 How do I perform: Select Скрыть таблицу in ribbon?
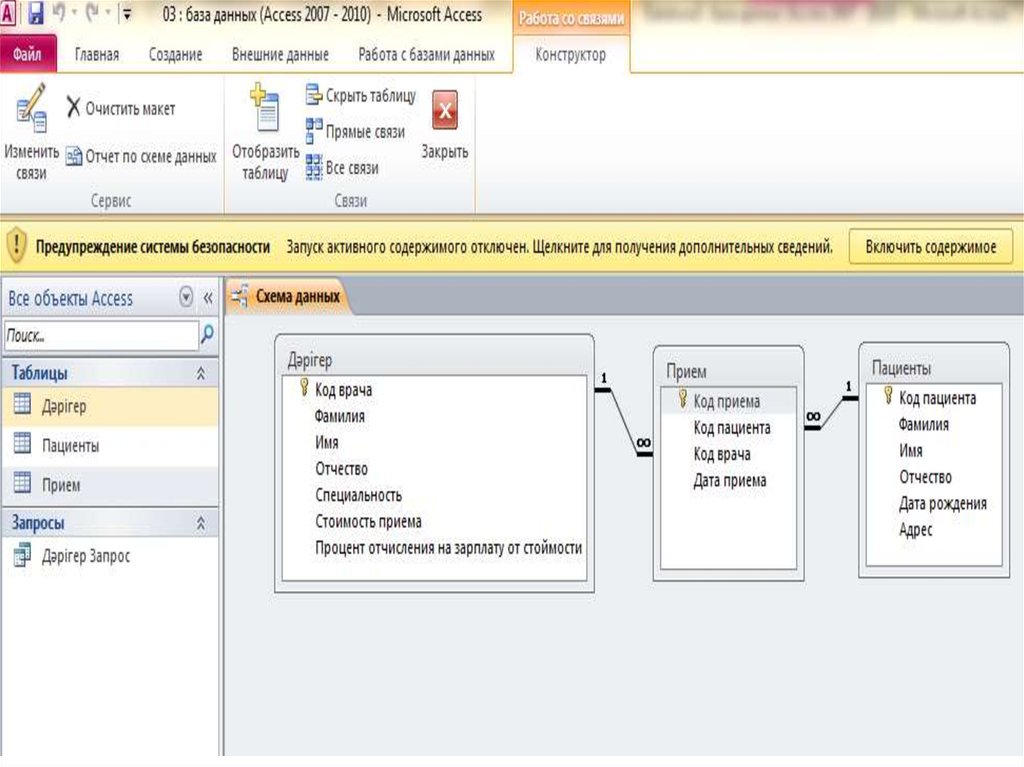pos(360,96)
